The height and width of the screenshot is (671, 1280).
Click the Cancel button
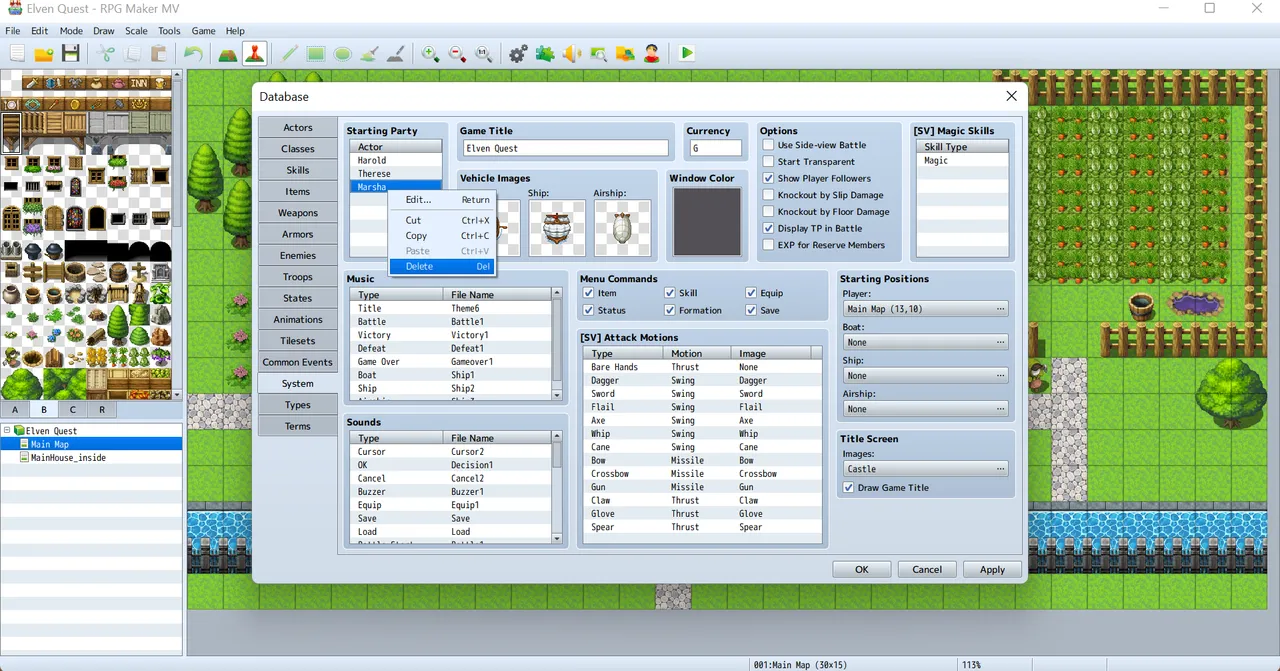[x=927, y=569]
